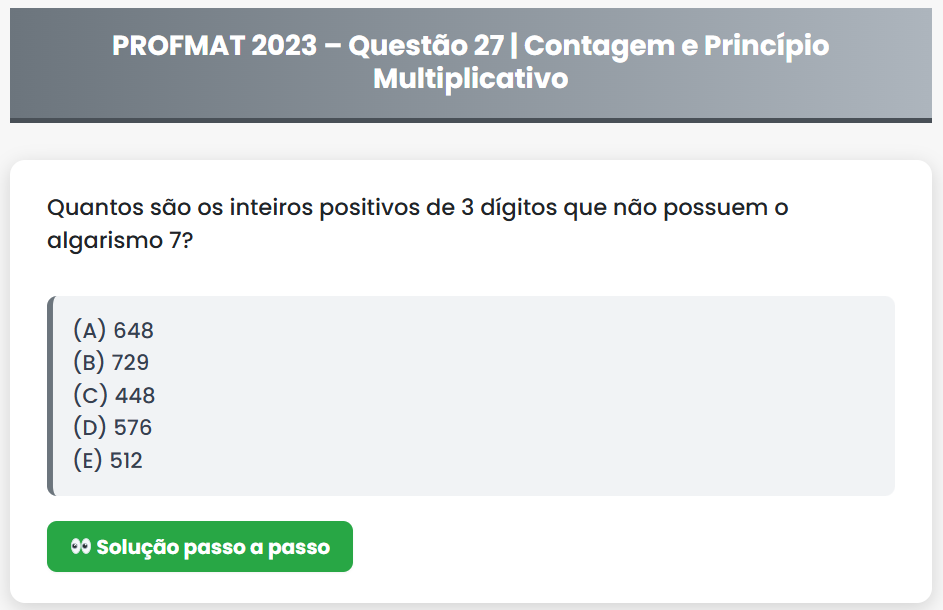Click the question text starting with Quantos
The image size is (943, 610).
(x=418, y=209)
